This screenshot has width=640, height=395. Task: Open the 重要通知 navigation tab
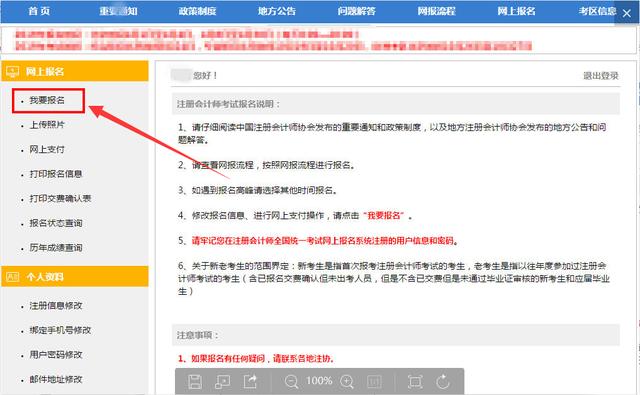coord(118,11)
